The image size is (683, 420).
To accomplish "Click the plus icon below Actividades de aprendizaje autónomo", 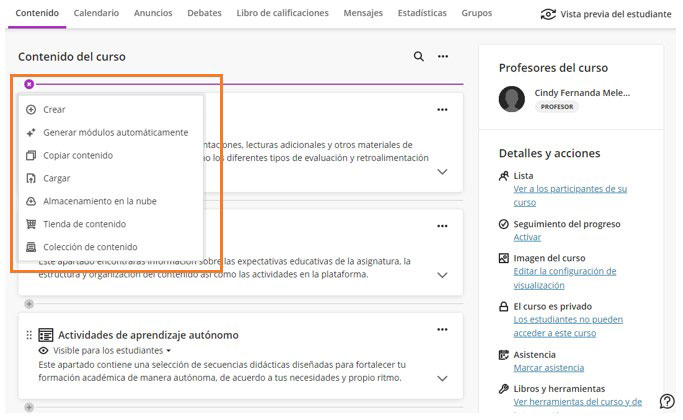I will [x=29, y=408].
